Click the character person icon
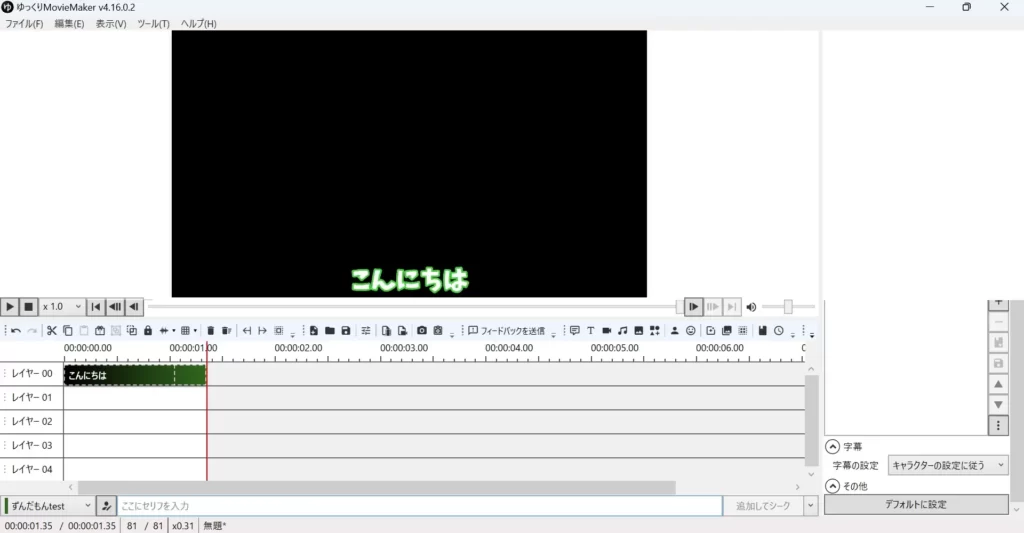The height and width of the screenshot is (533, 1024). tap(675, 331)
